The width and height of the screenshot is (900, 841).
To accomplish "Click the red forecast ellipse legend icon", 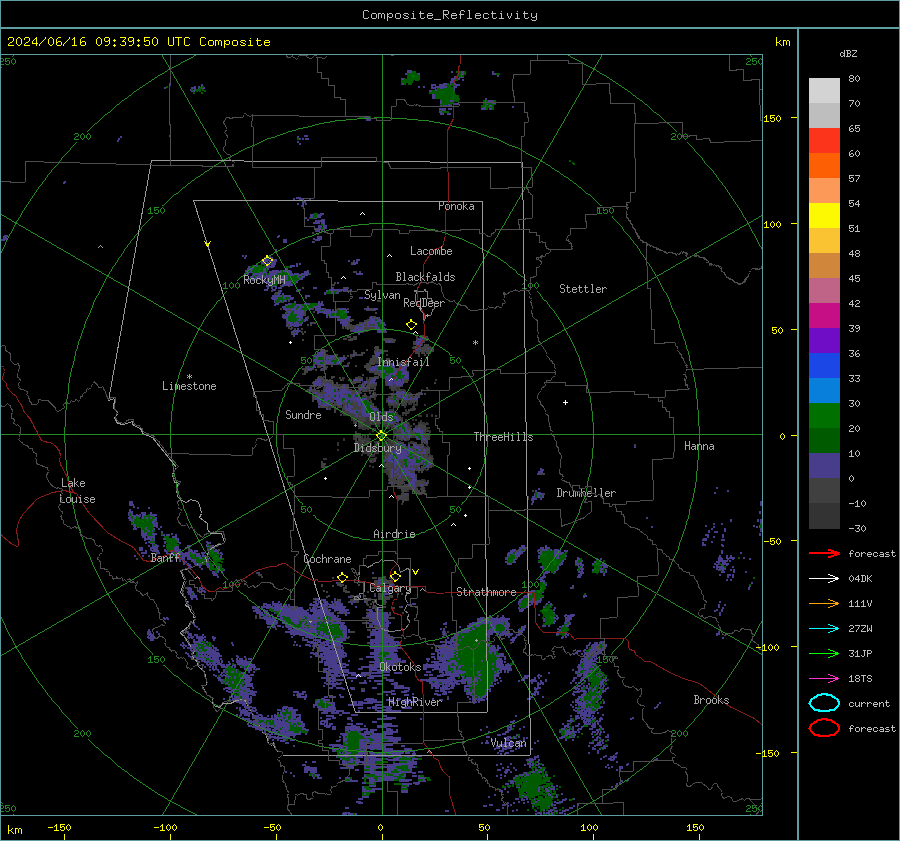I will 824,728.
